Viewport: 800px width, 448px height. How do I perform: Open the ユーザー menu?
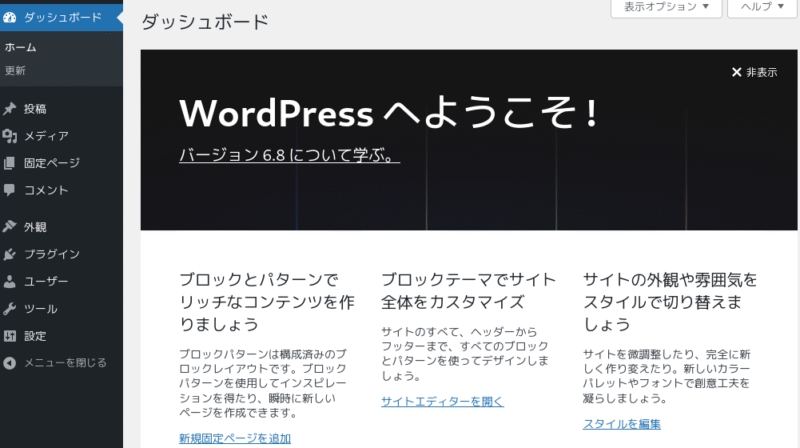coord(61,281)
